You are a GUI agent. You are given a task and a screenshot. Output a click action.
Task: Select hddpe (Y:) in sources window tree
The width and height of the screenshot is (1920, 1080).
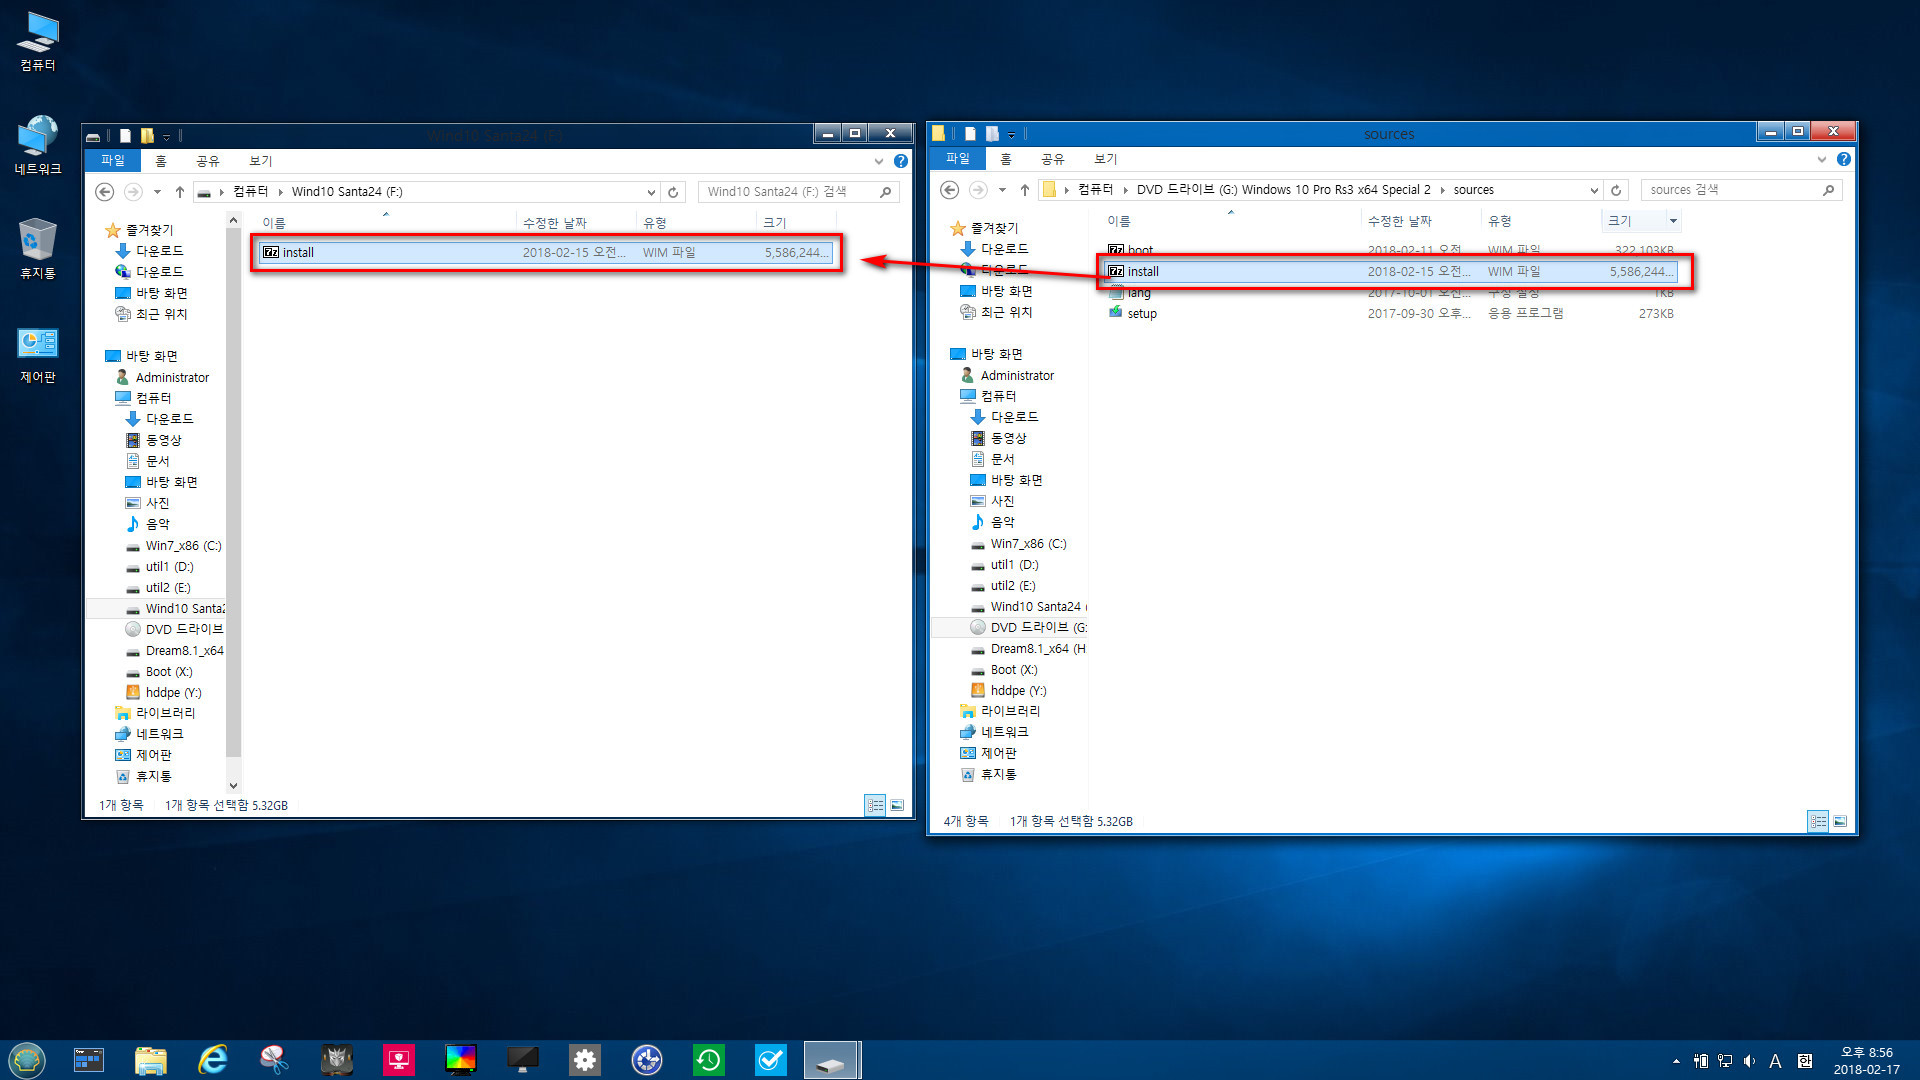[1018, 691]
